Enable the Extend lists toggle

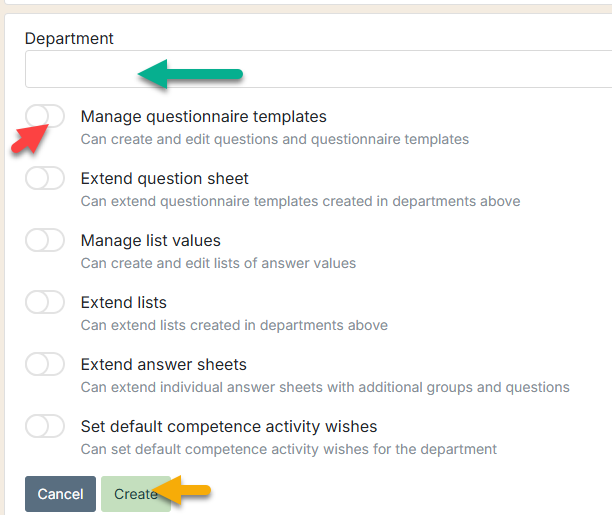45,302
